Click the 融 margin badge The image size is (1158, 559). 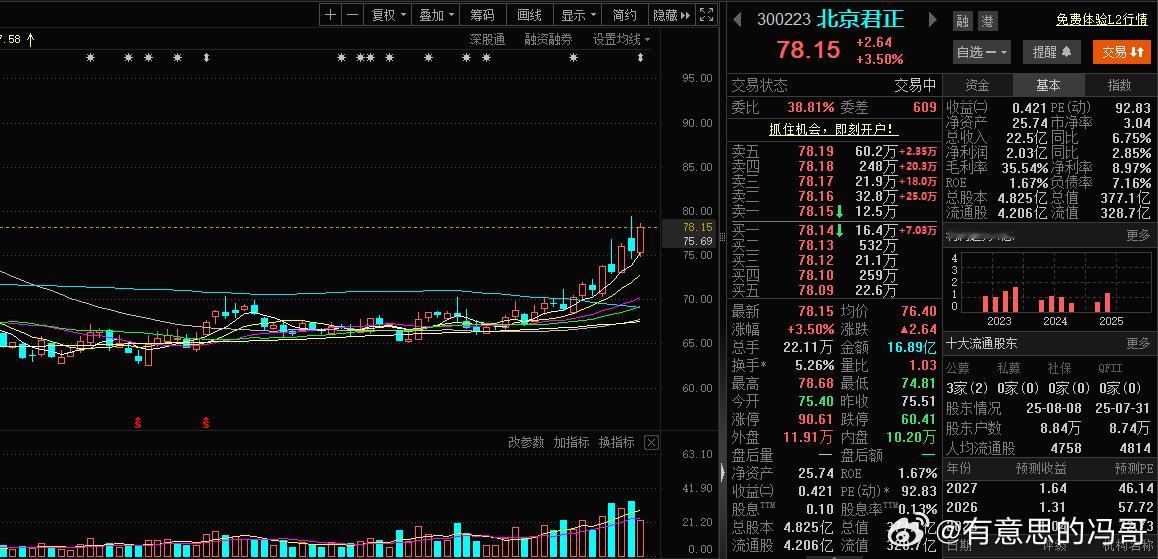pyautogui.click(x=962, y=21)
